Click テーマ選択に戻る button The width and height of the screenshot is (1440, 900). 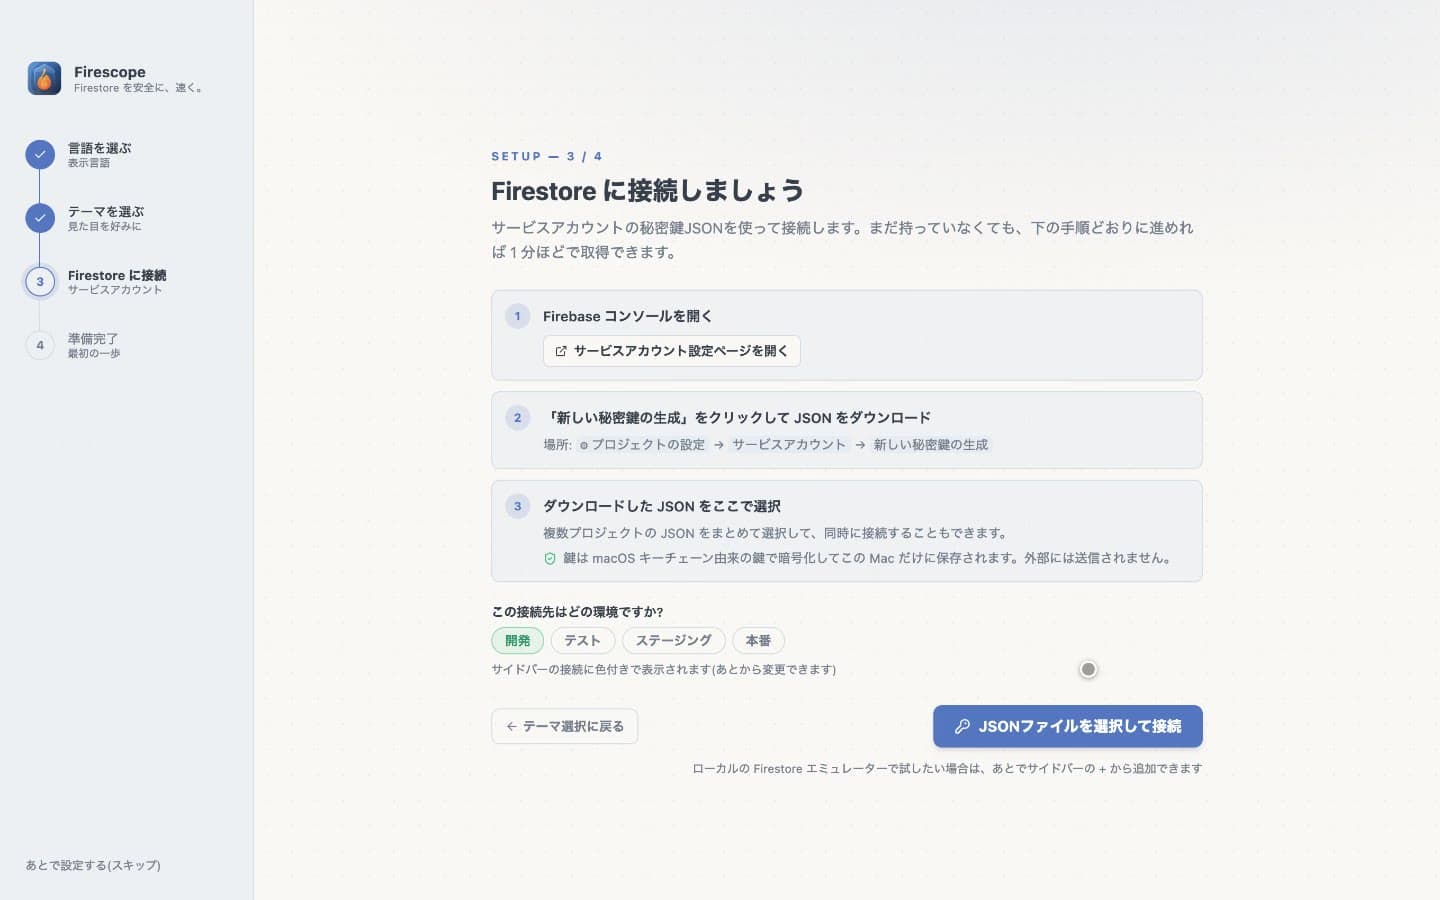pos(565,727)
